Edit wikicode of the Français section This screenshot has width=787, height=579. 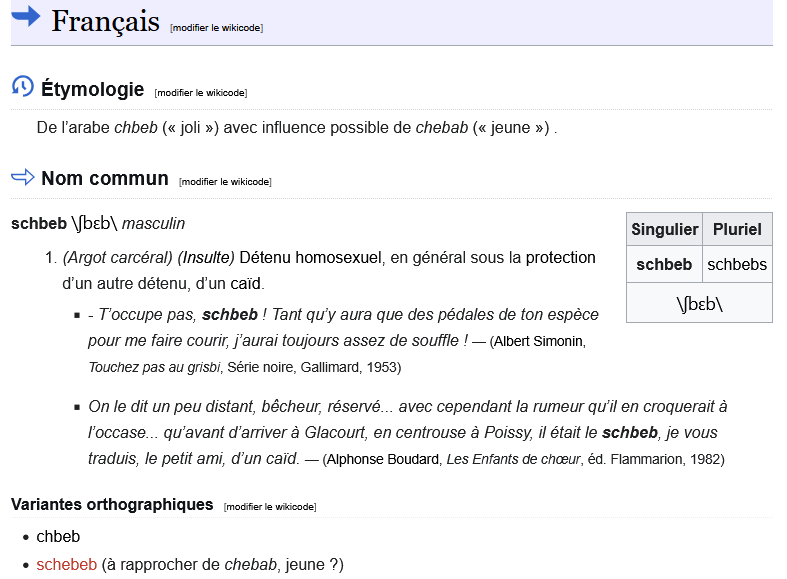tap(216, 28)
